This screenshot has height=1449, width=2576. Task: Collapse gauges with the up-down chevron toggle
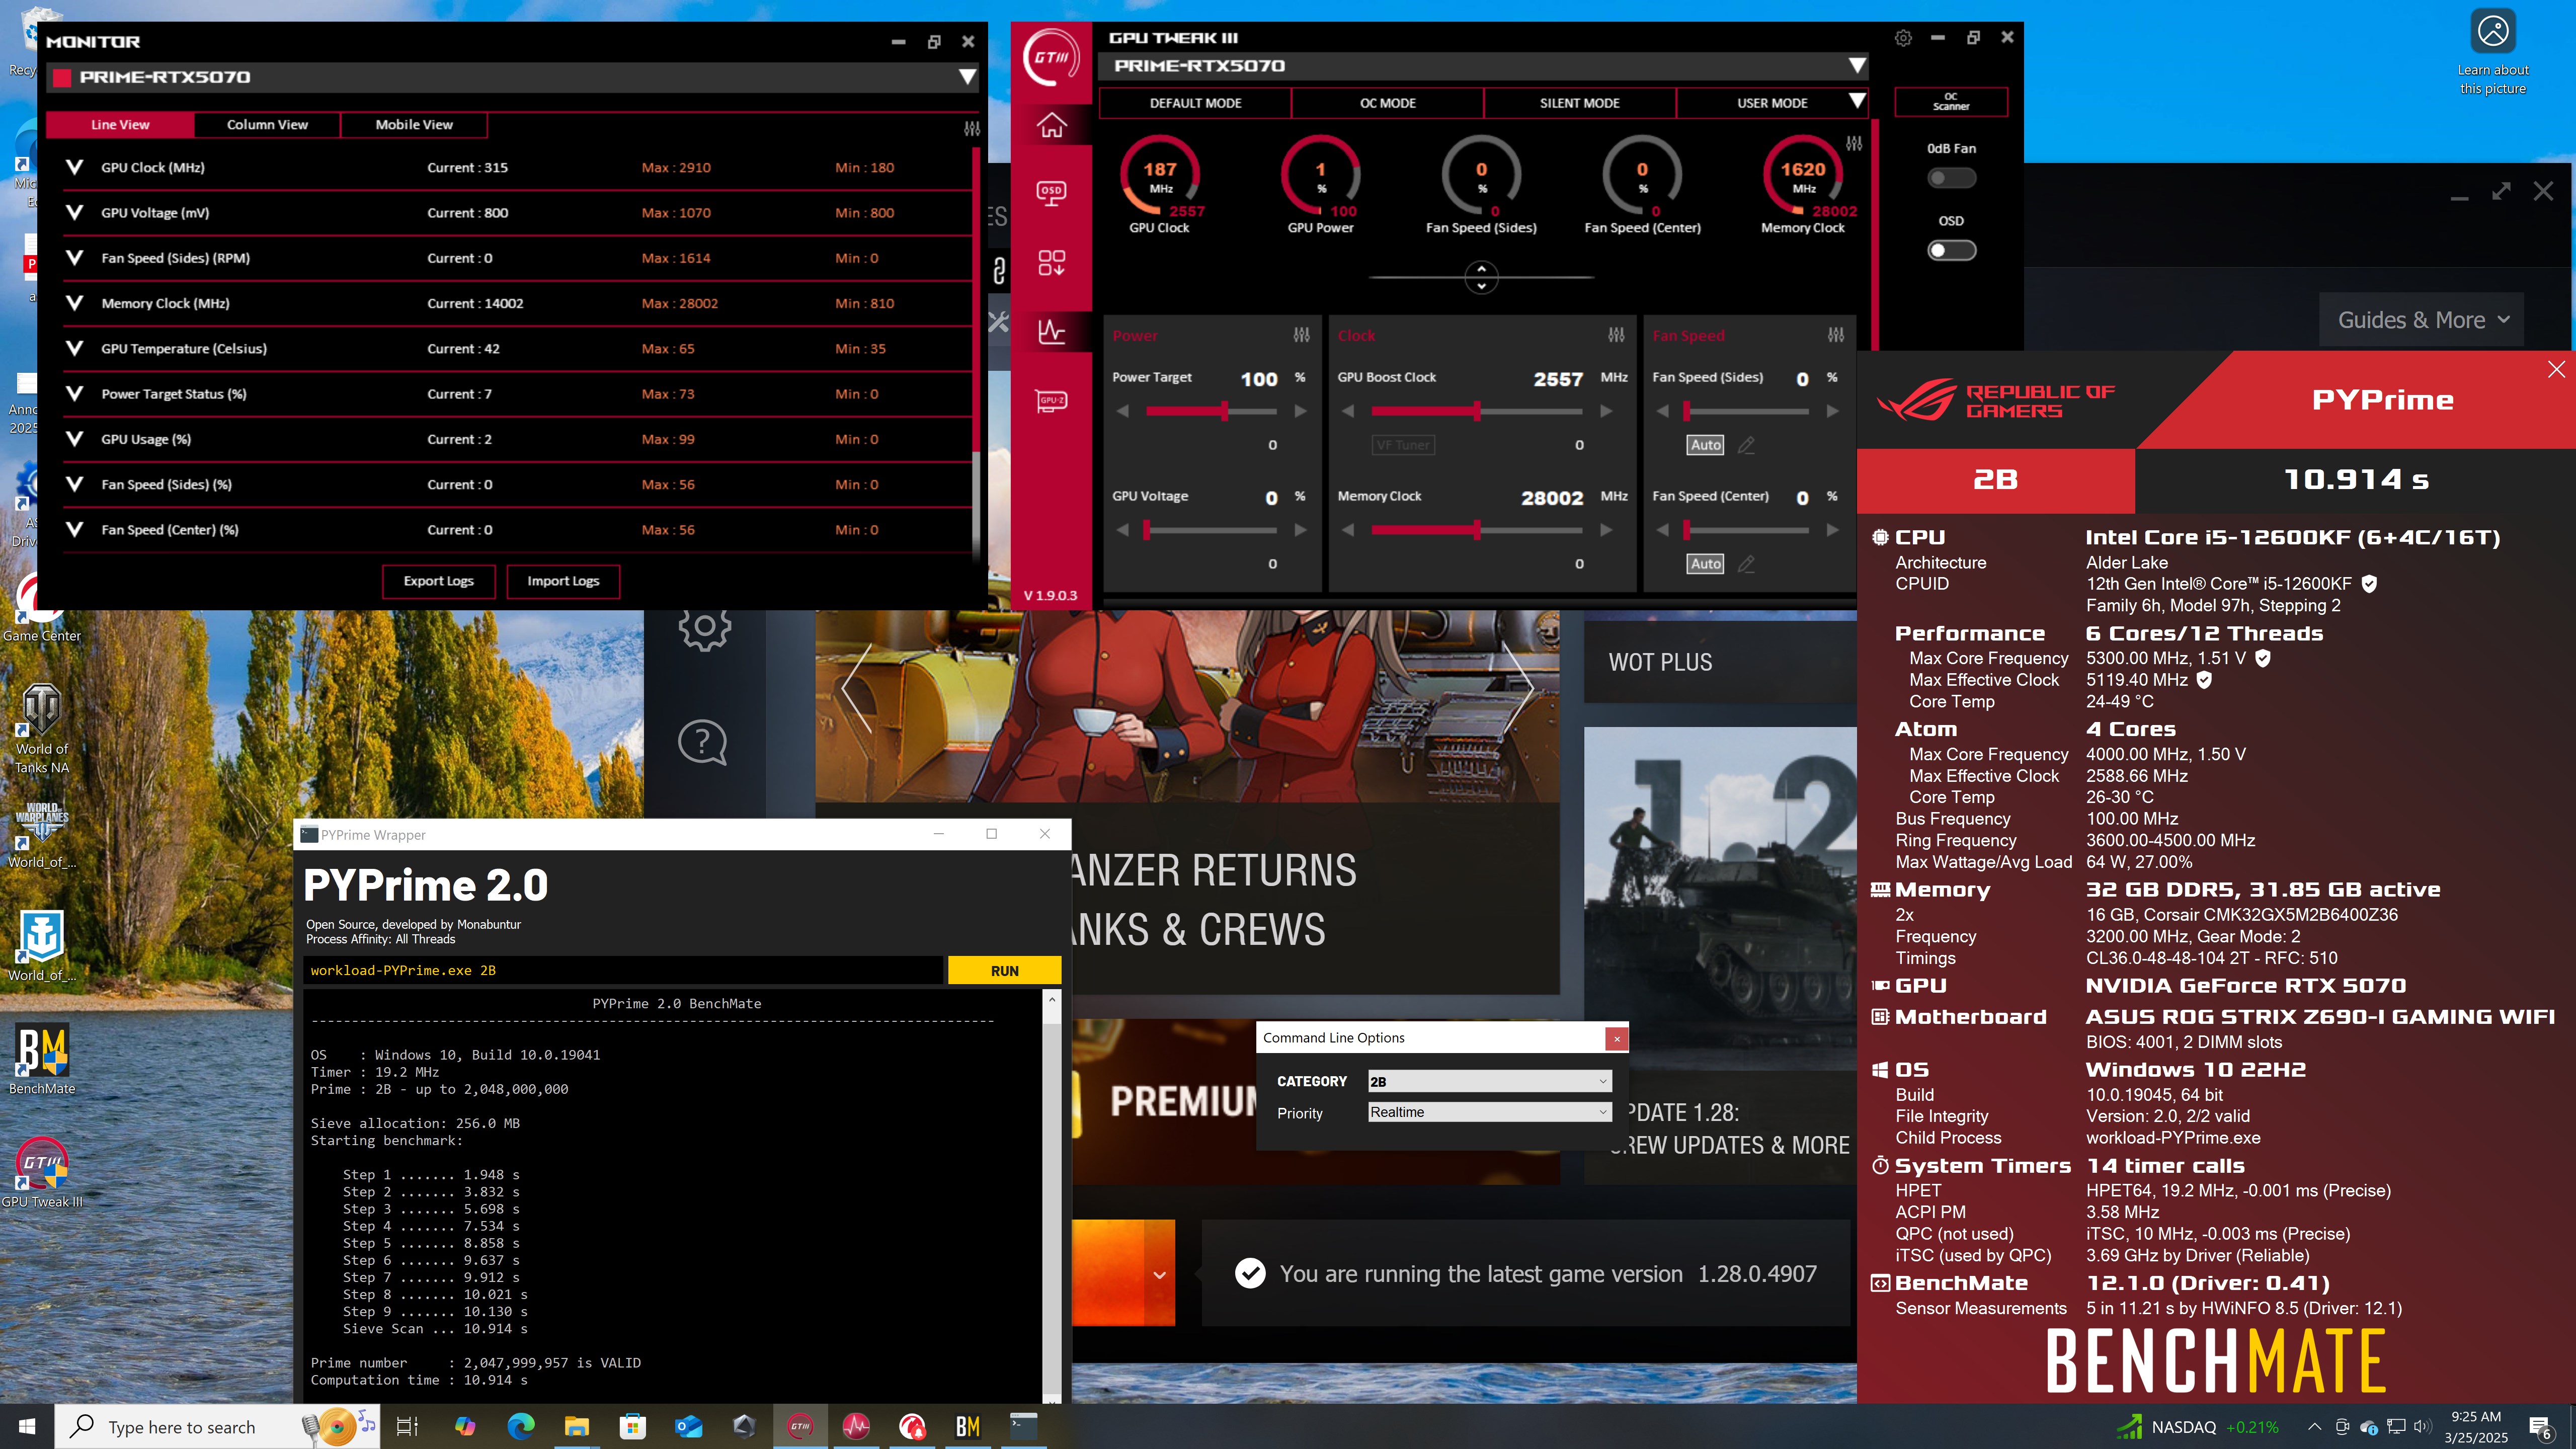1481,277
